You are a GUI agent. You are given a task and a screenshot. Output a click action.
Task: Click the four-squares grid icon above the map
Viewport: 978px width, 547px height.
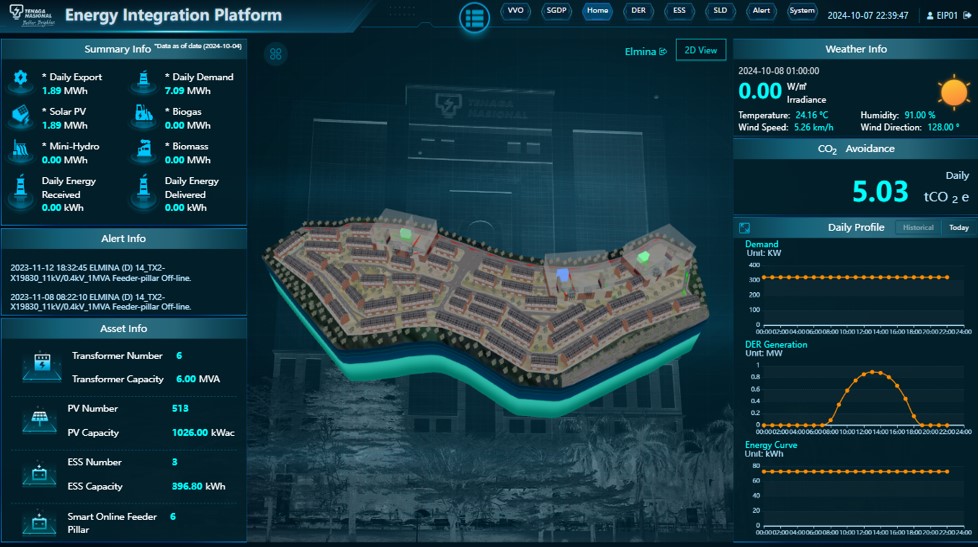[x=276, y=53]
